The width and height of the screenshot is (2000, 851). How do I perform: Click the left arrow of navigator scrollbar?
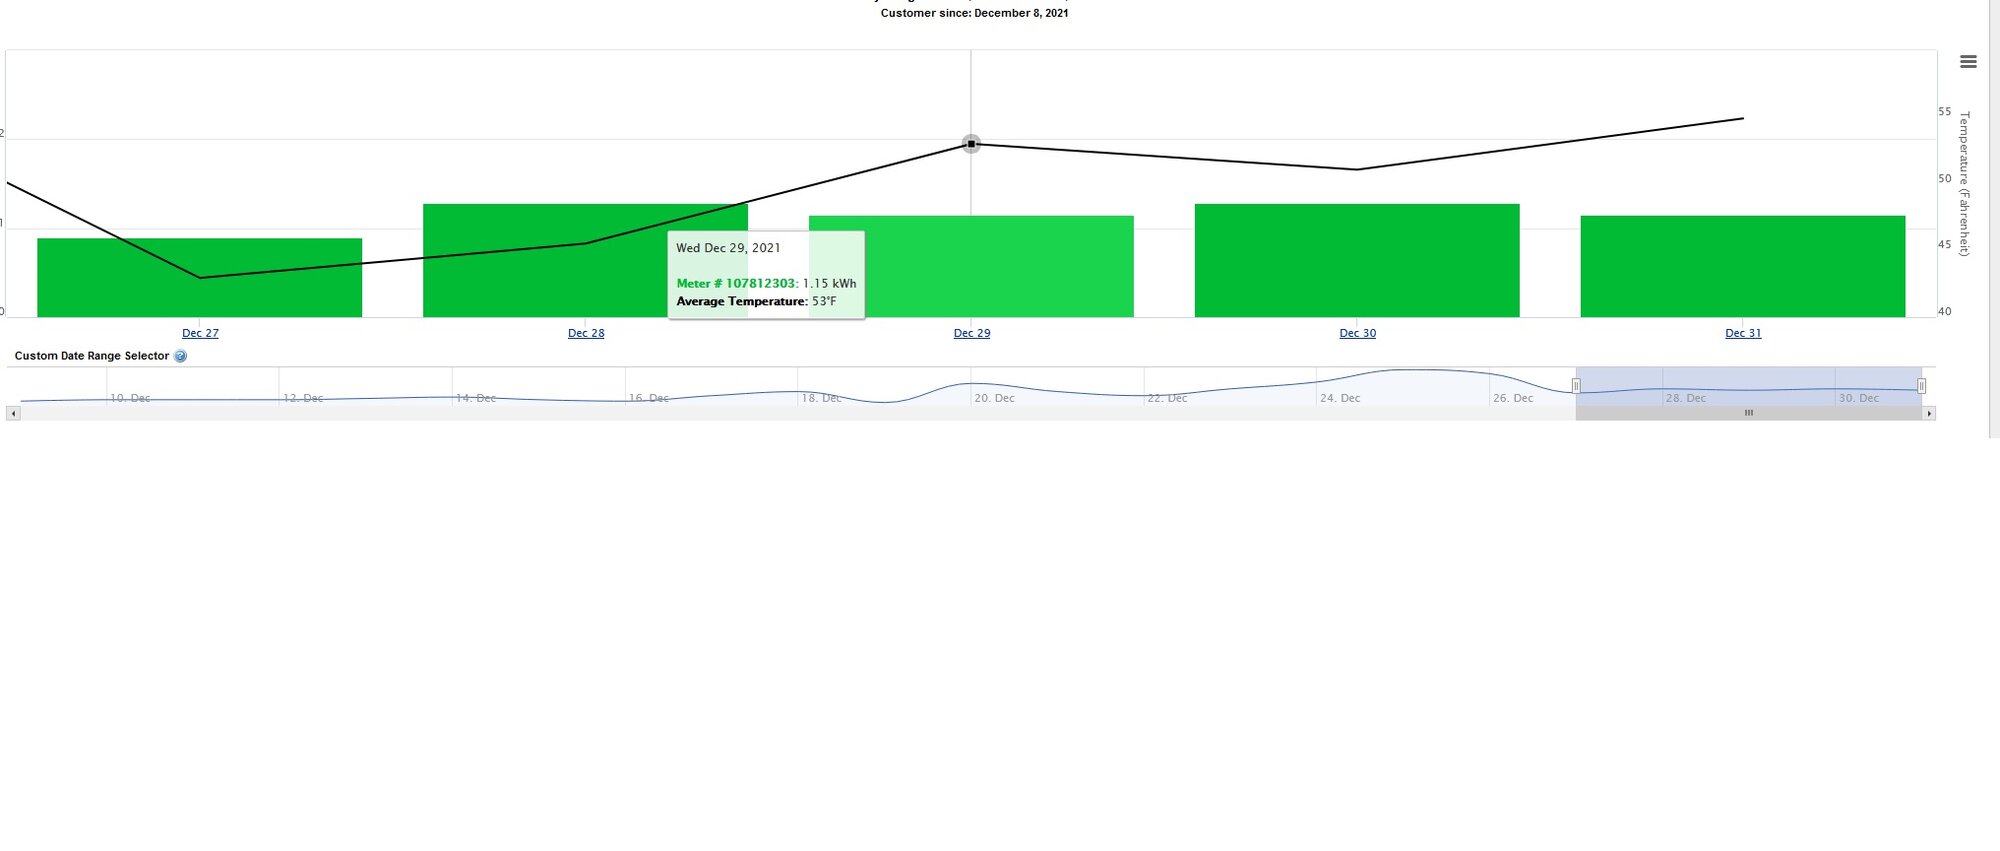13,413
